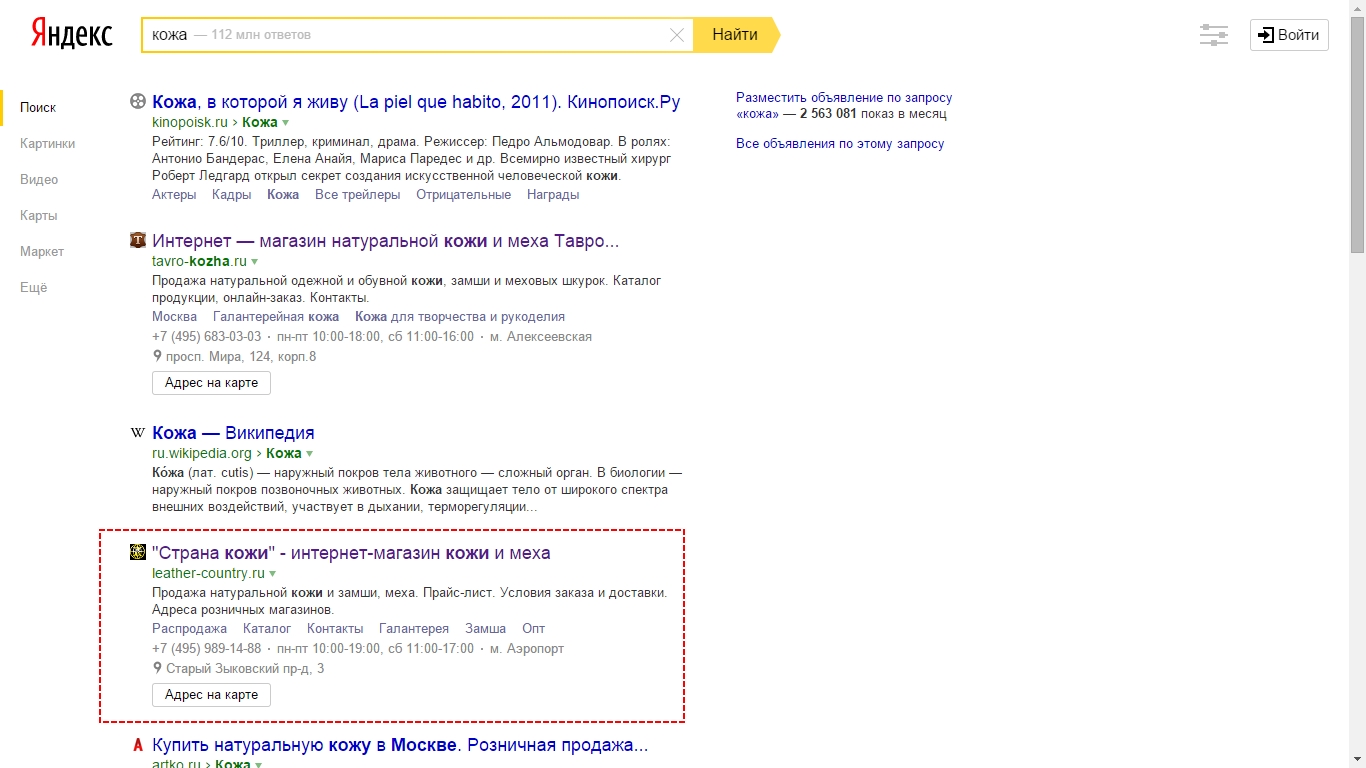Click the Яндекс logo
1366x768 pixels.
pyautogui.click(x=72, y=34)
